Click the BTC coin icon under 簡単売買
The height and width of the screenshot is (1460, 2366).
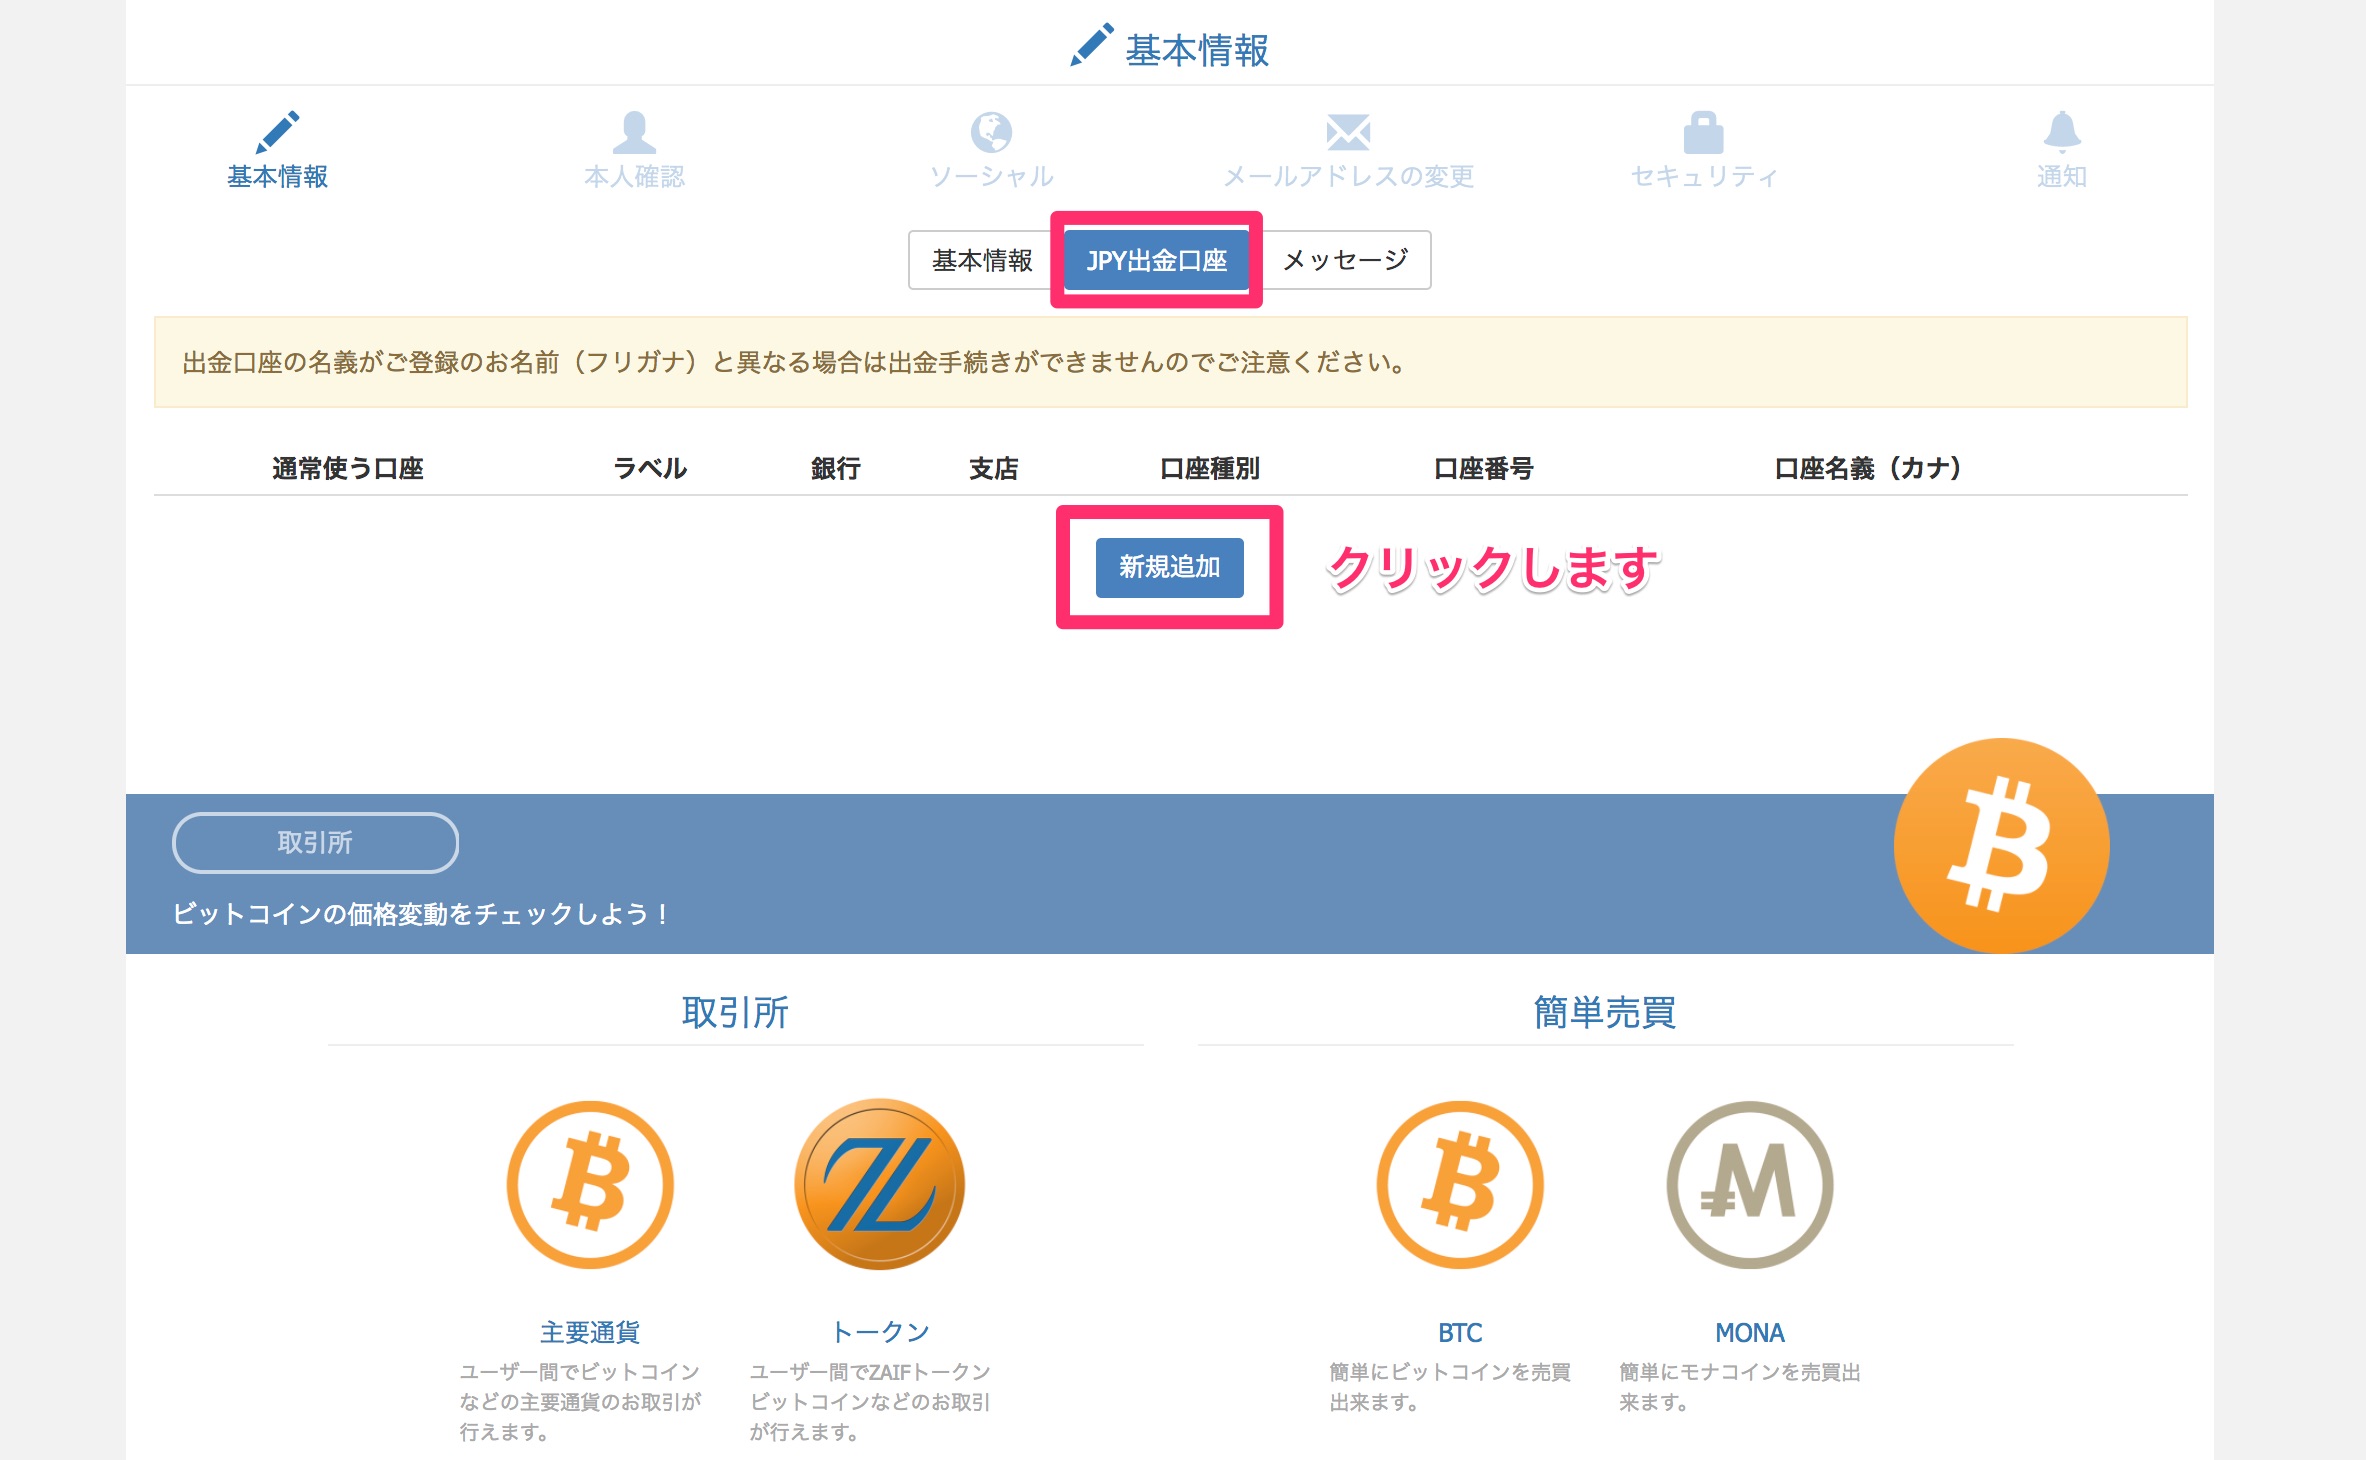tap(1460, 1185)
